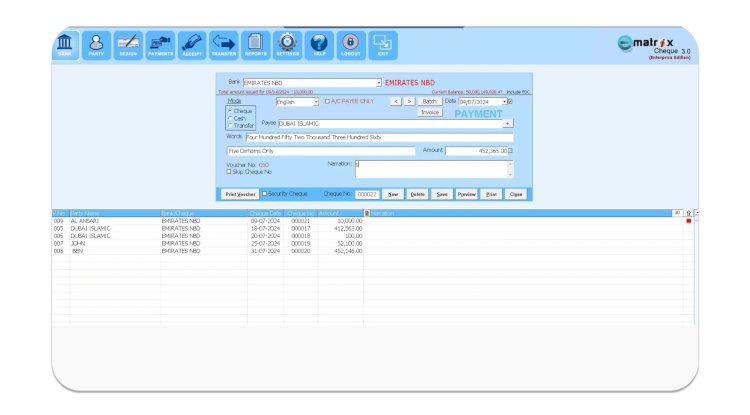Screen dimensions: 750x415
Task: Click the New button
Action: [x=393, y=194]
